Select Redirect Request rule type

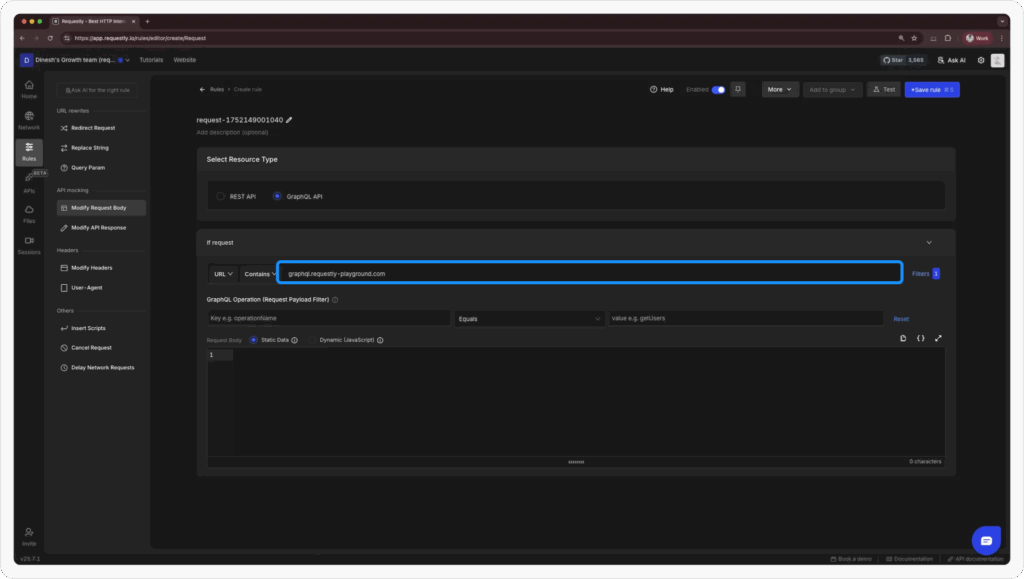coord(101,128)
